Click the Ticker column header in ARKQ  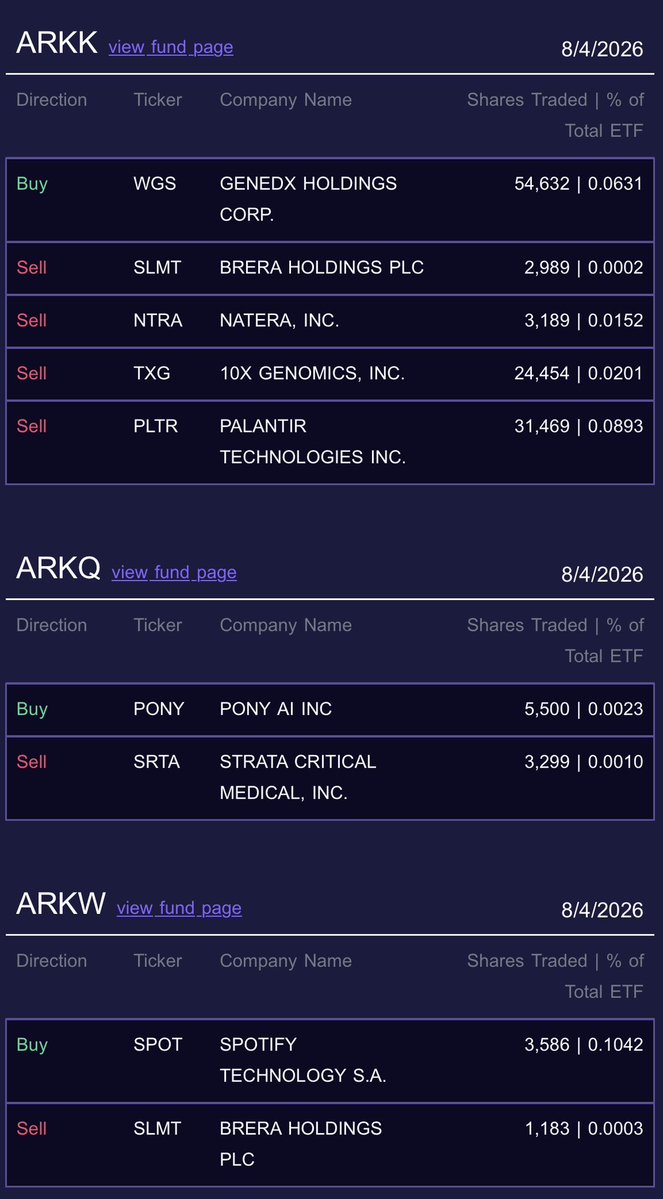(158, 625)
